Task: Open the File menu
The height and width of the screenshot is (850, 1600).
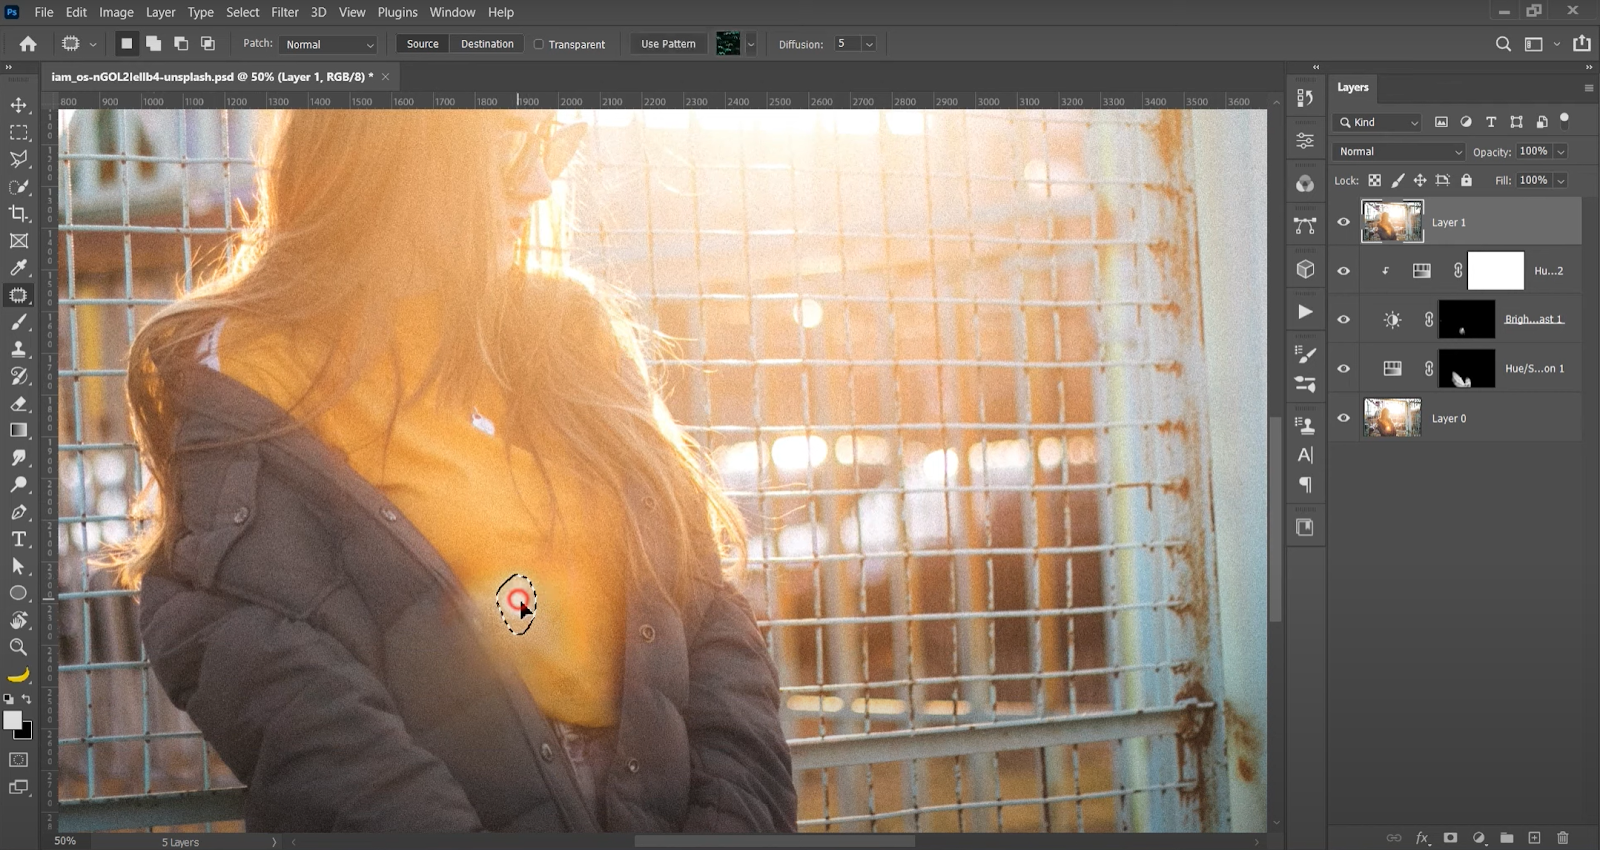Action: click(44, 12)
